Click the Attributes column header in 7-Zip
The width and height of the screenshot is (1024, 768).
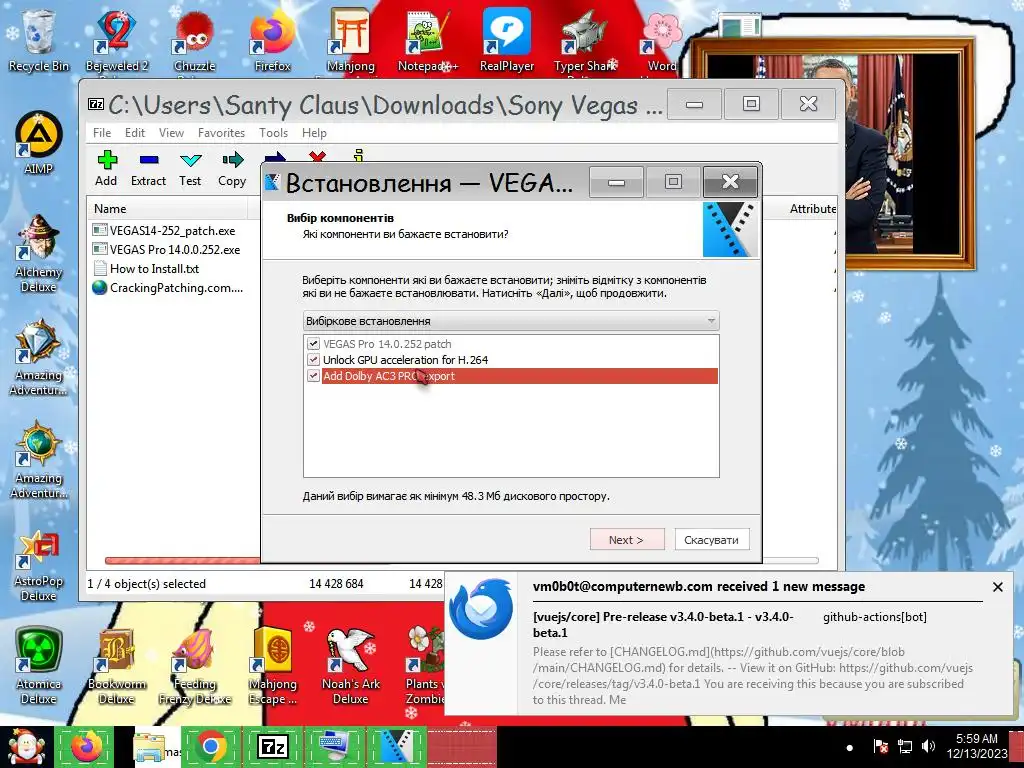point(812,209)
